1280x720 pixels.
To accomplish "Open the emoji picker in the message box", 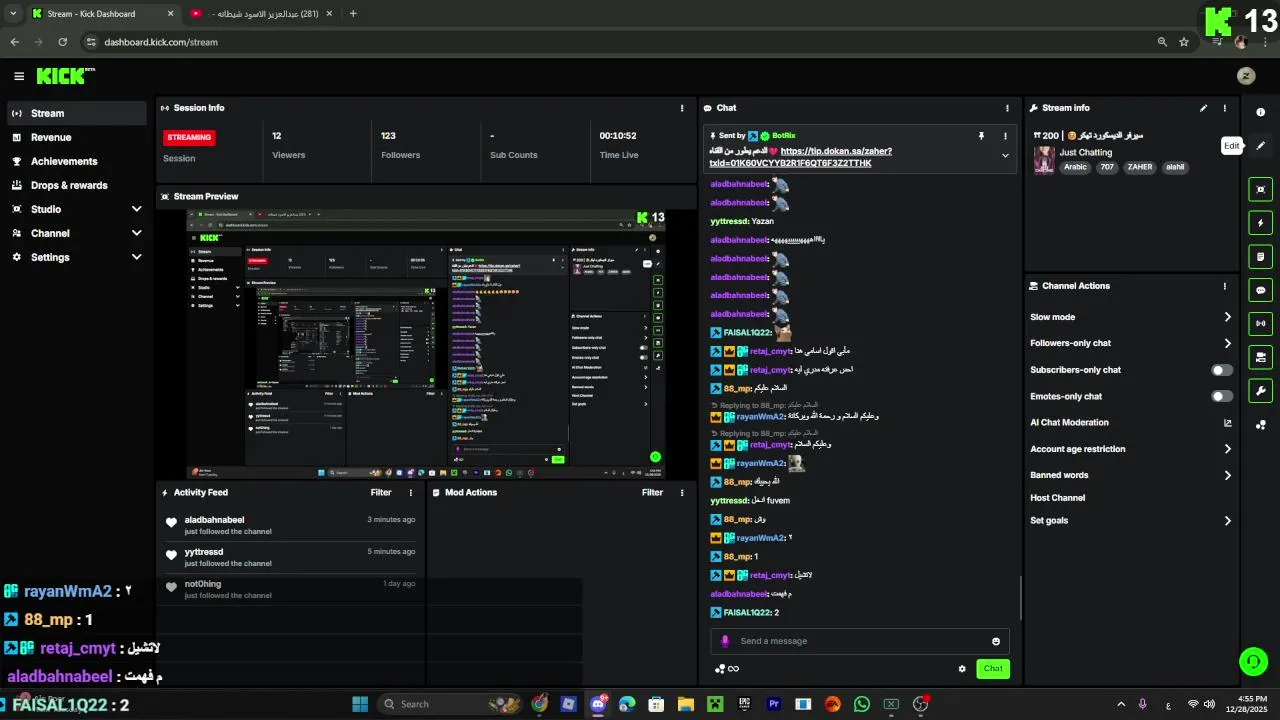I will point(996,641).
